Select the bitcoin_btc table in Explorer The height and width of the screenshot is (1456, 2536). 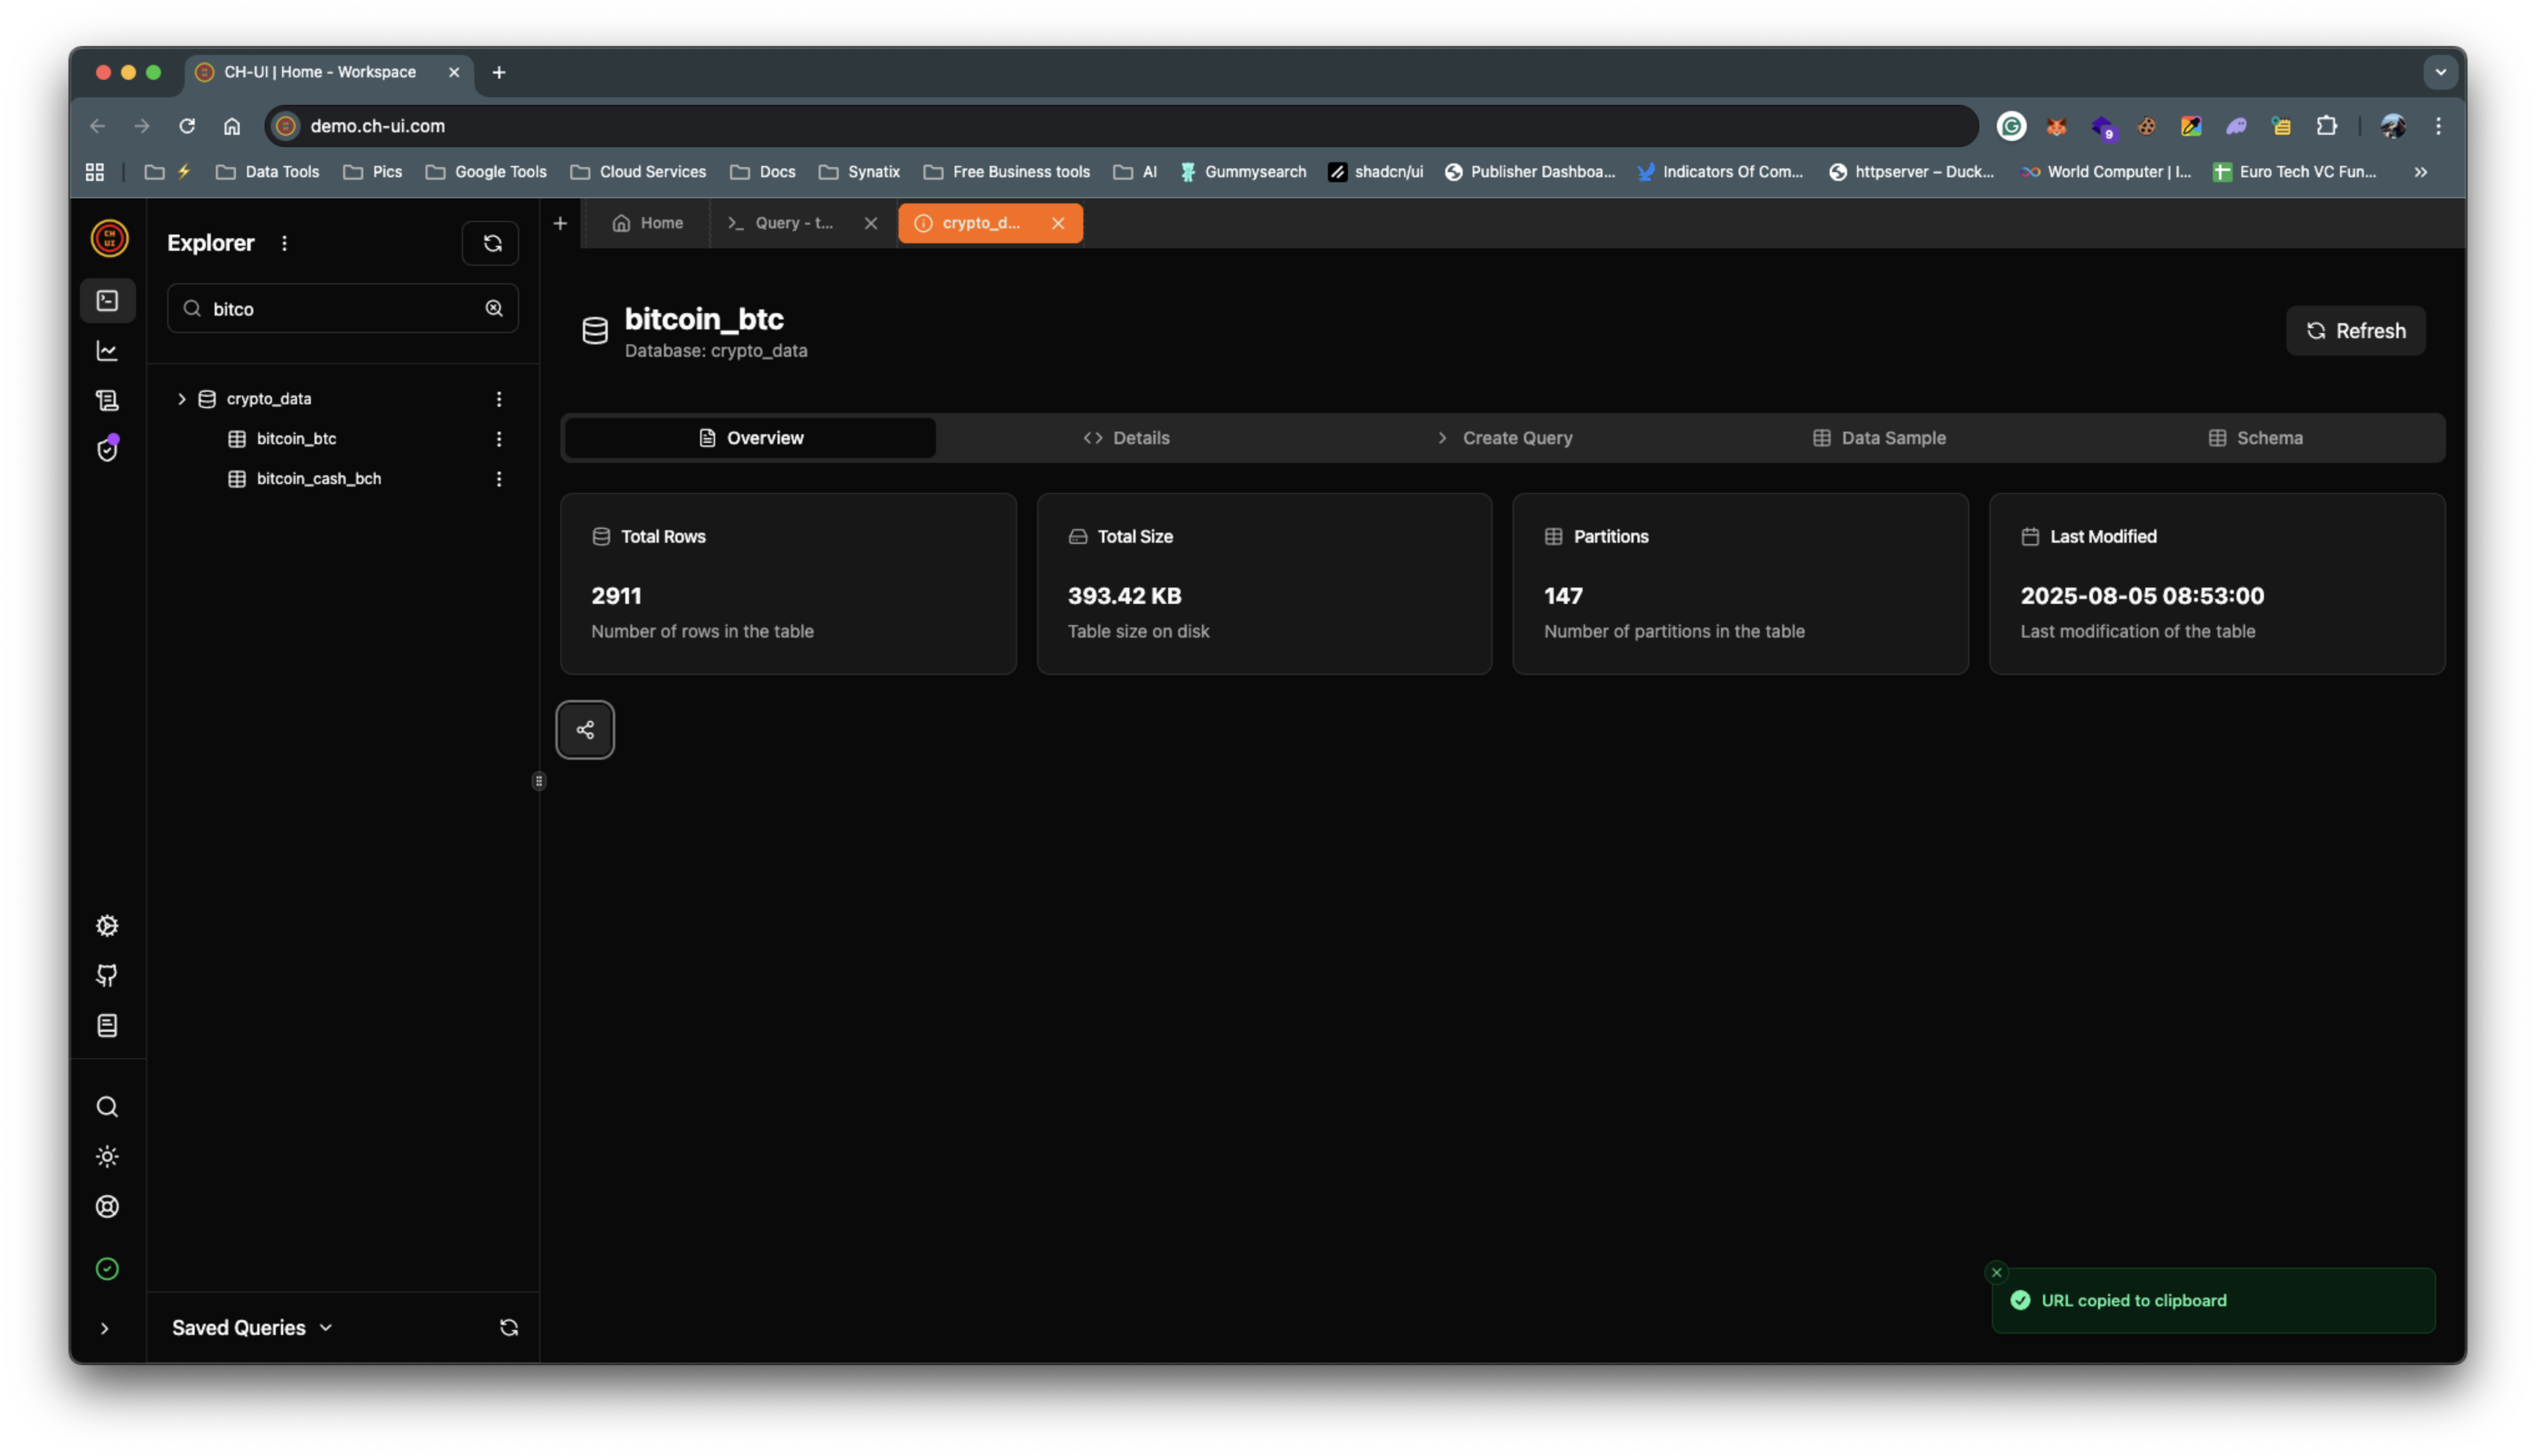click(296, 439)
